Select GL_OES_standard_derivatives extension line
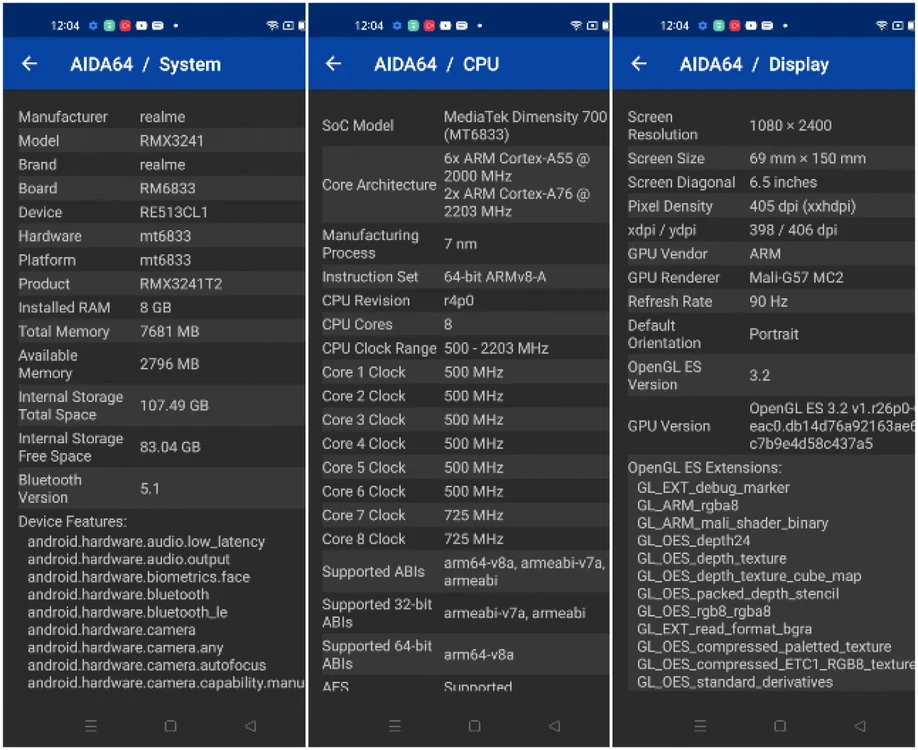Image resolution: width=918 pixels, height=750 pixels. click(735, 682)
